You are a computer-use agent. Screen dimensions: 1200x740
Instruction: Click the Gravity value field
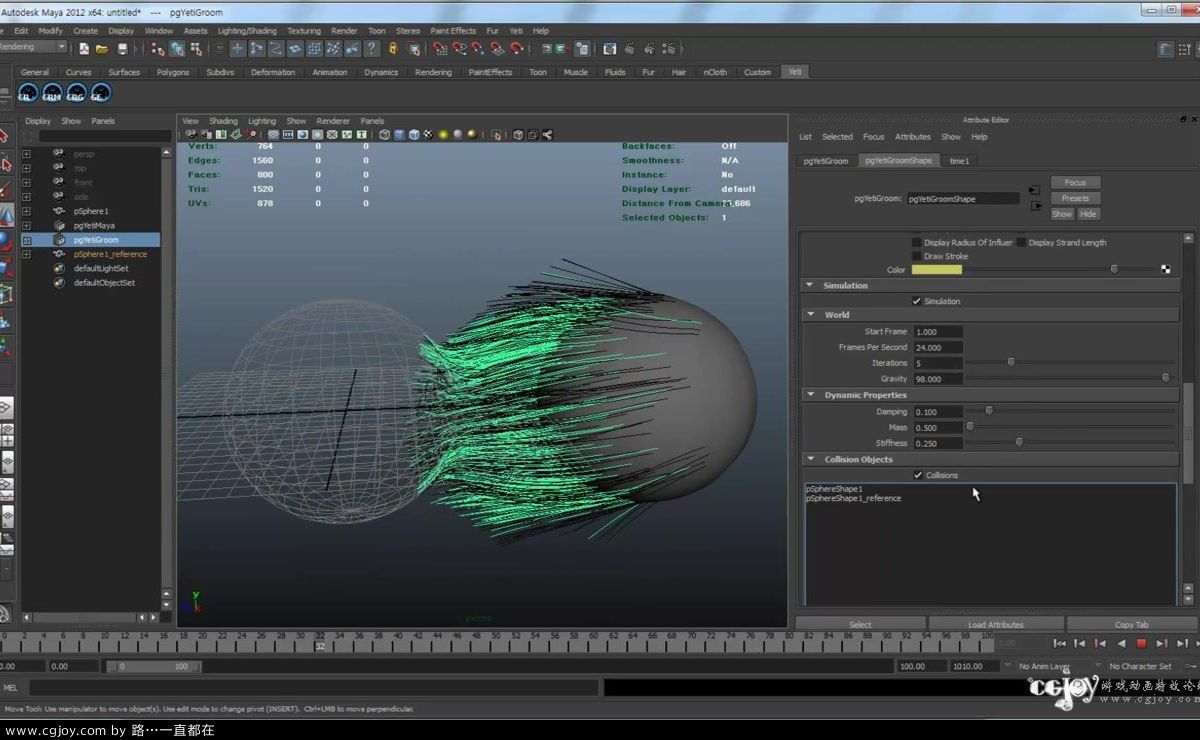pyautogui.click(x=938, y=379)
